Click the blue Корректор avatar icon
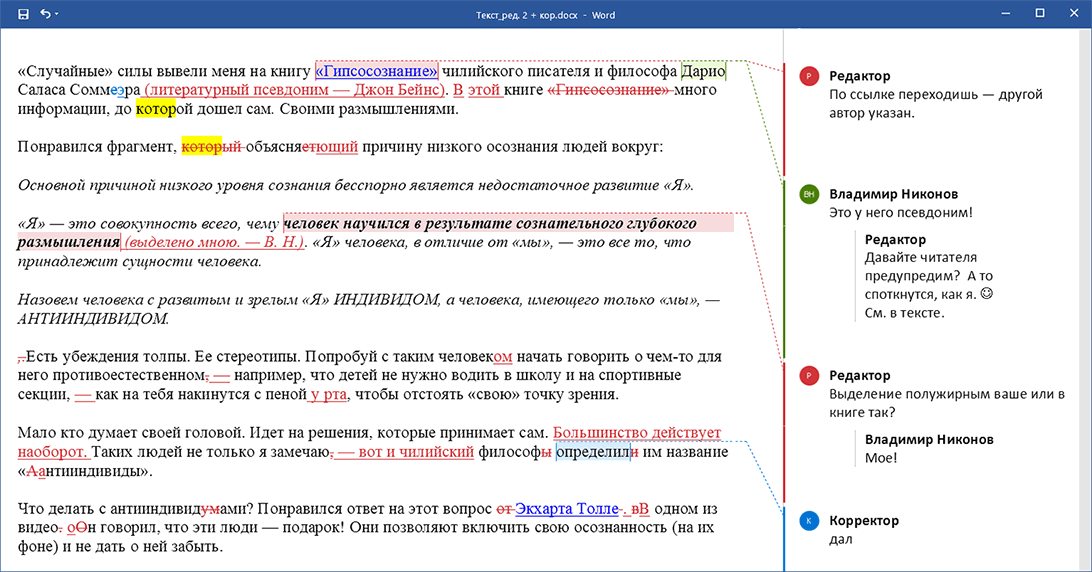1092x572 pixels. (809, 520)
